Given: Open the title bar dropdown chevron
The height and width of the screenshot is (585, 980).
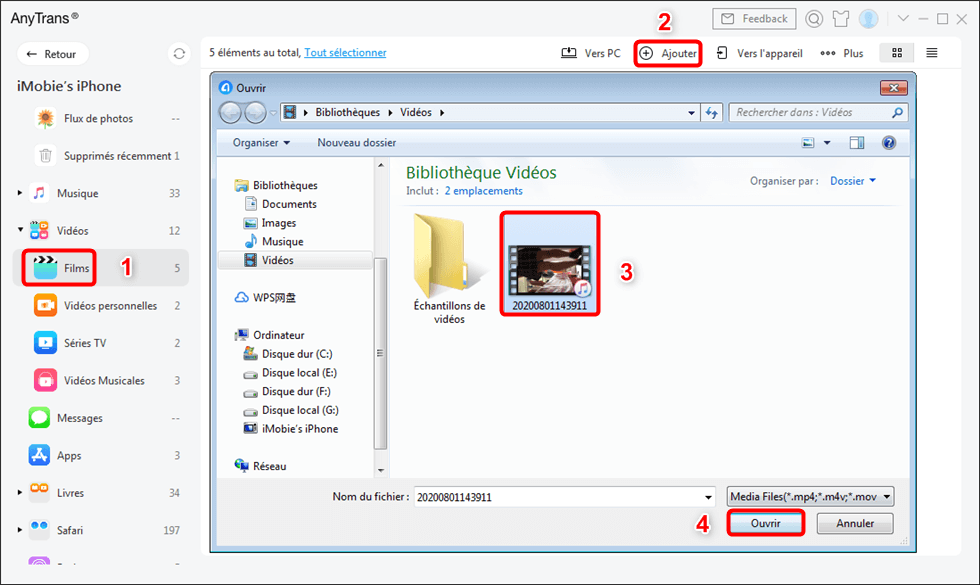Looking at the screenshot, I should tap(903, 19).
